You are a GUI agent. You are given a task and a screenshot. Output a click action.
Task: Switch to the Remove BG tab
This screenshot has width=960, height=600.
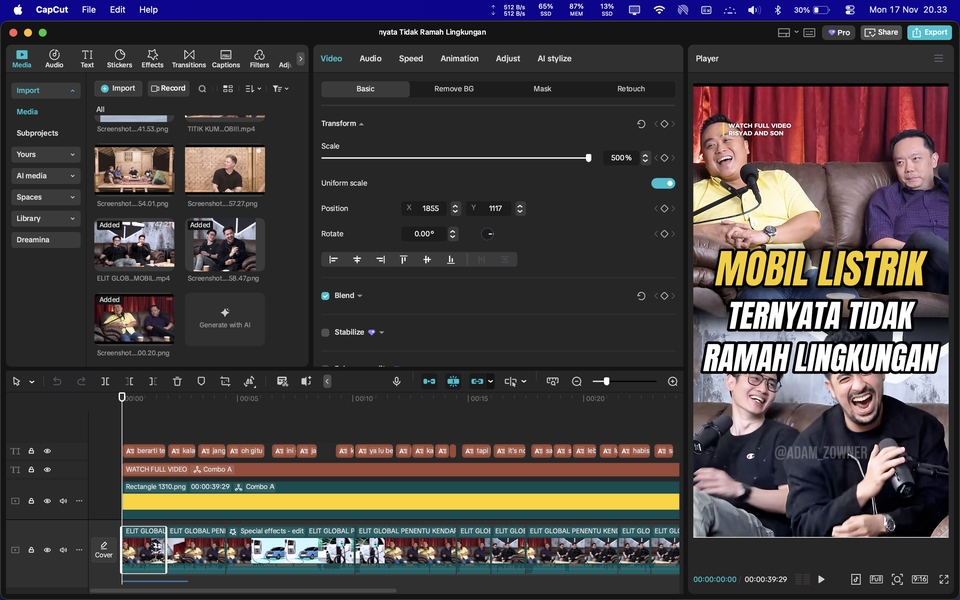(455, 89)
